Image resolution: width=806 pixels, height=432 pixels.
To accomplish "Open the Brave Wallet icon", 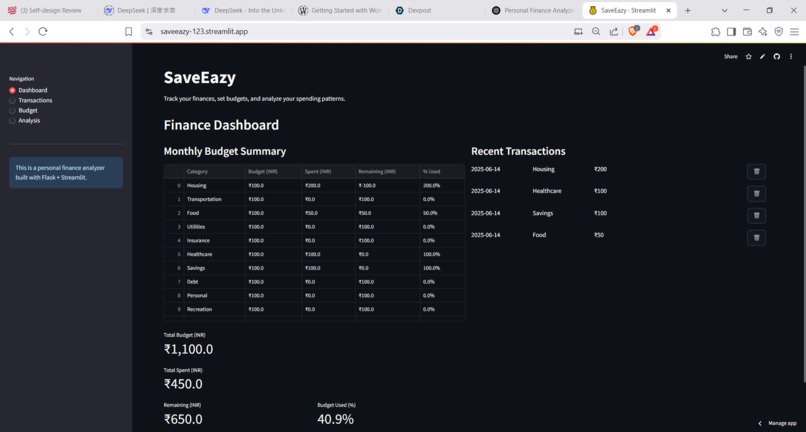I will [x=747, y=31].
